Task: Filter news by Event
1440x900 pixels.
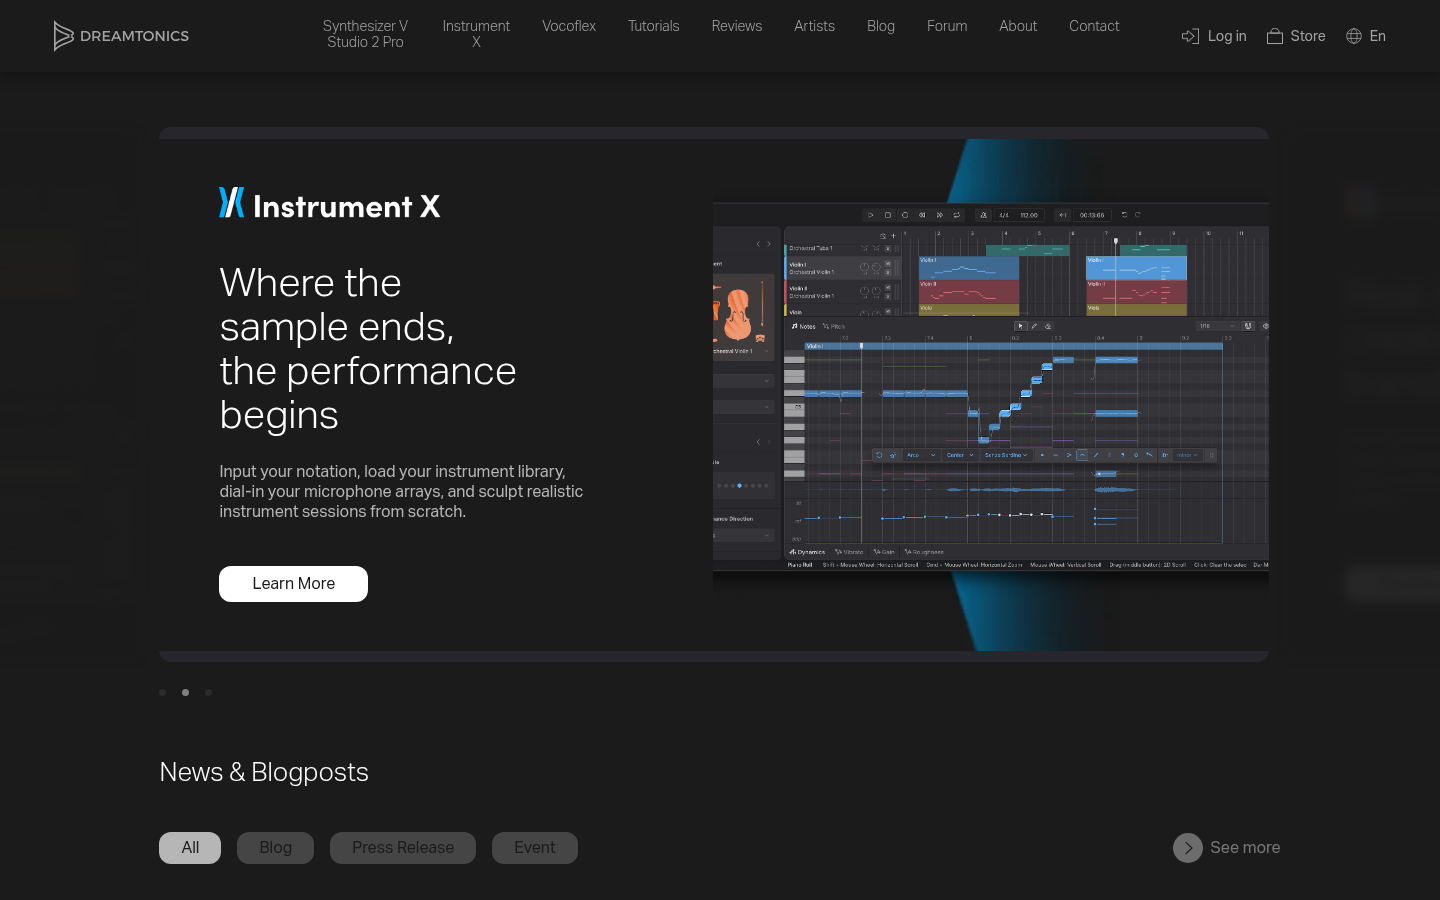Action: click(x=535, y=848)
